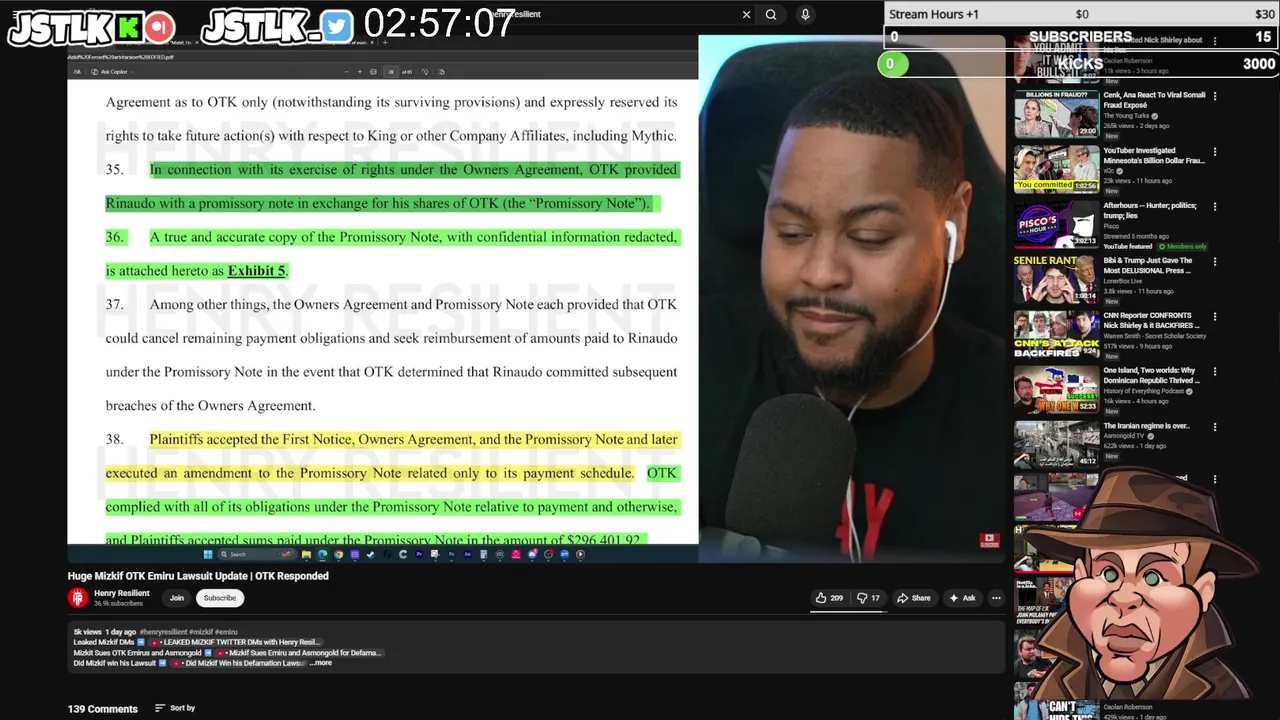Open Bibi & Trump SENILE RANT thumbnail
The height and width of the screenshot is (720, 1280).
[1057, 278]
